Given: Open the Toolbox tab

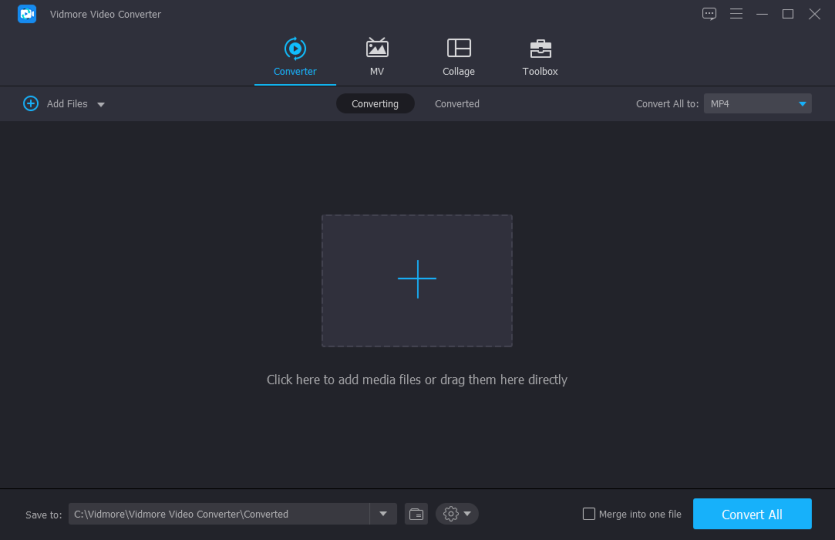Looking at the screenshot, I should tap(540, 57).
